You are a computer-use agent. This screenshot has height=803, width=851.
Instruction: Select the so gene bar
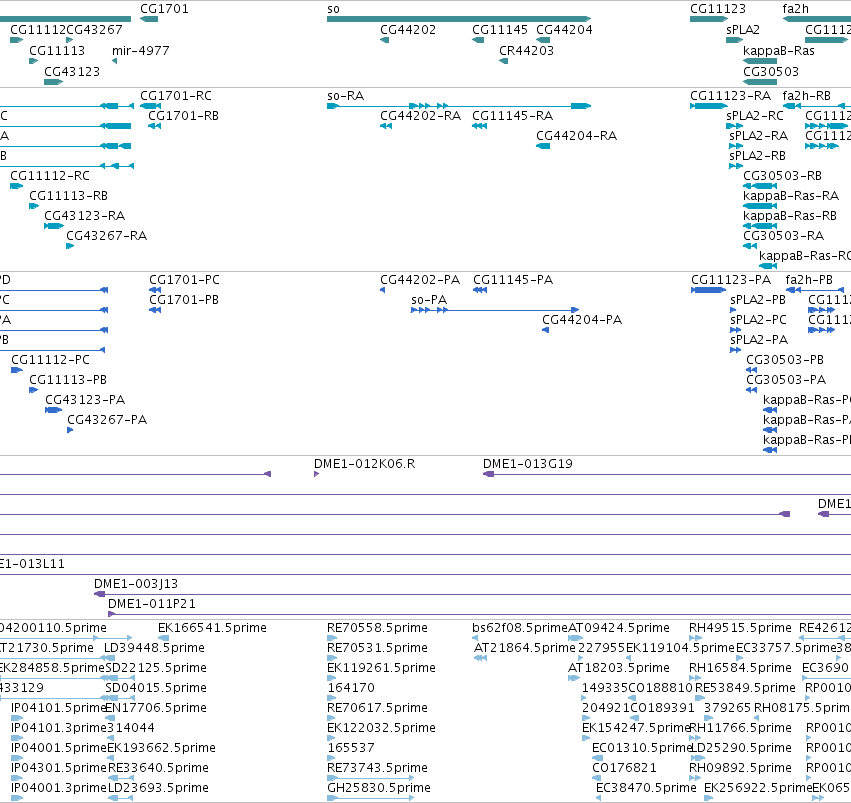click(x=459, y=19)
